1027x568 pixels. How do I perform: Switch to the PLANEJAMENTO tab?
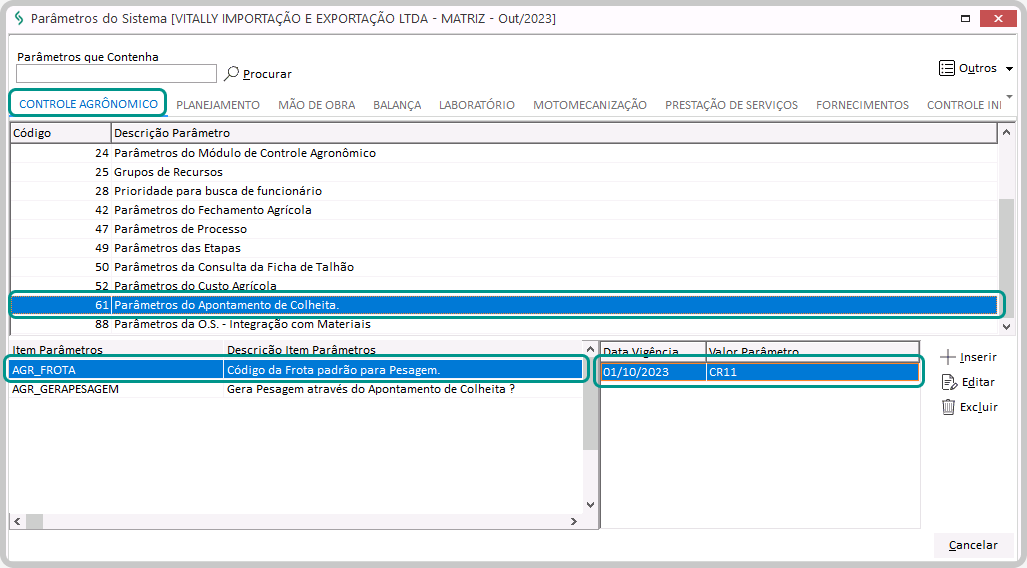click(x=218, y=105)
